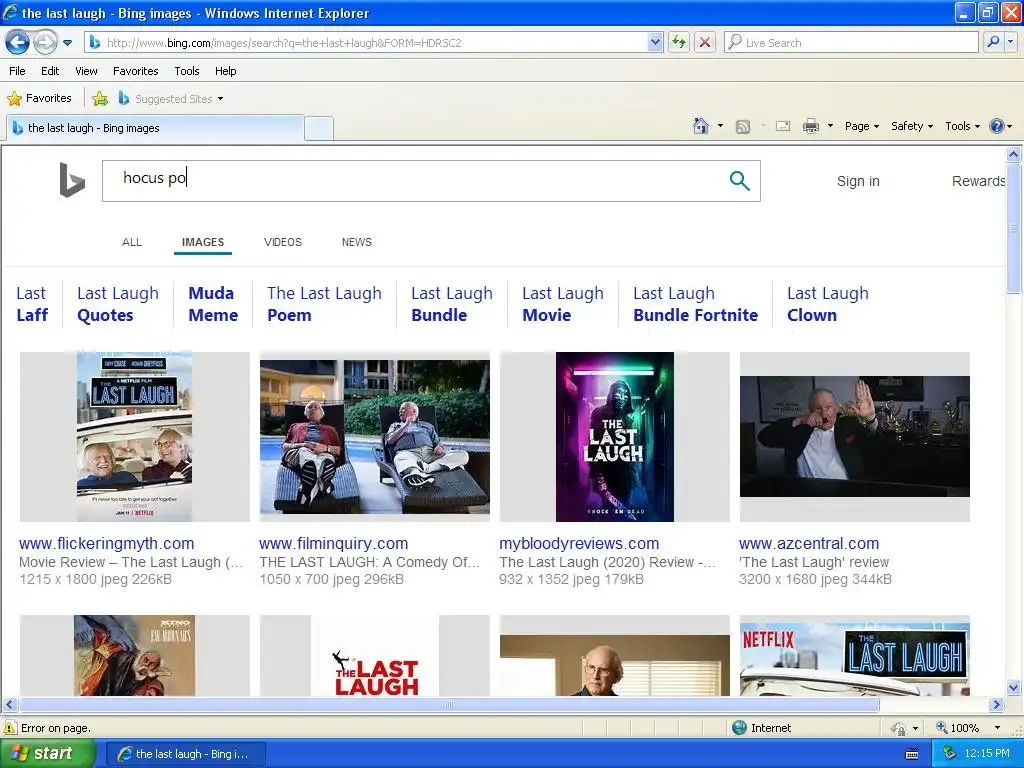Click the Print icon
This screenshot has width=1024, height=768.
click(x=810, y=126)
